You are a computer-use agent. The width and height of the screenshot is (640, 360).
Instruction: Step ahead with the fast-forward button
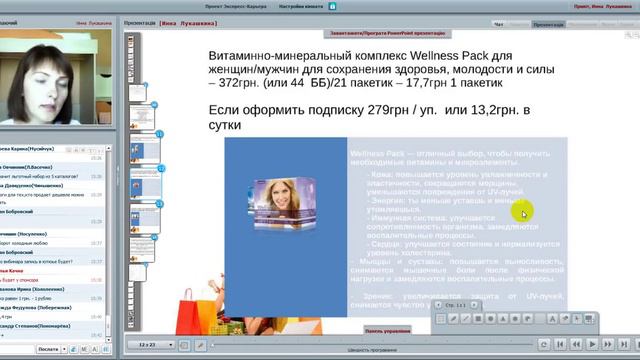pyautogui.click(x=608, y=345)
